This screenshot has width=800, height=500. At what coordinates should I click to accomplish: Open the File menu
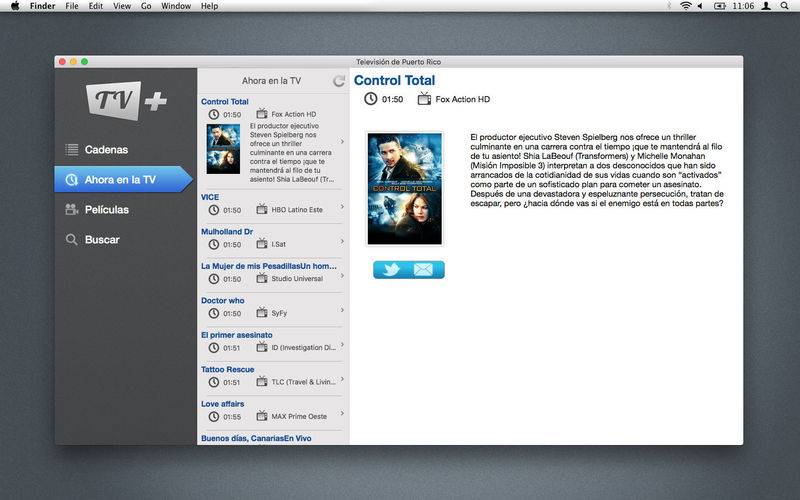pyautogui.click(x=72, y=6)
